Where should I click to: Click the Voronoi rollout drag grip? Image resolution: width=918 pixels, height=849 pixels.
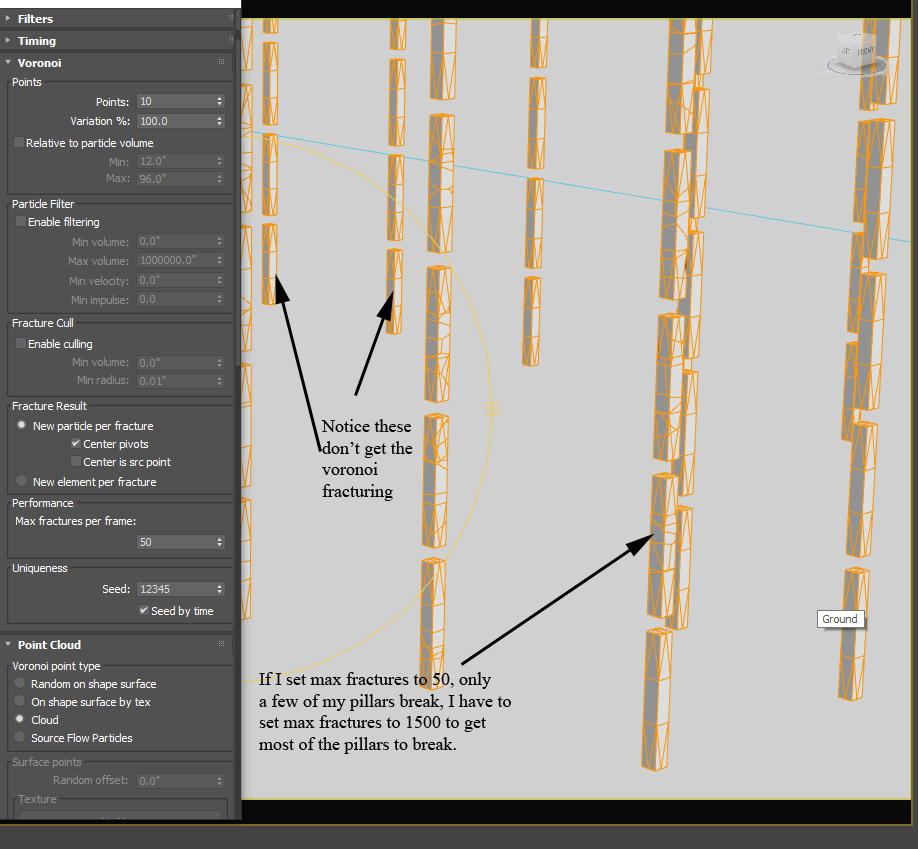pyautogui.click(x=222, y=62)
